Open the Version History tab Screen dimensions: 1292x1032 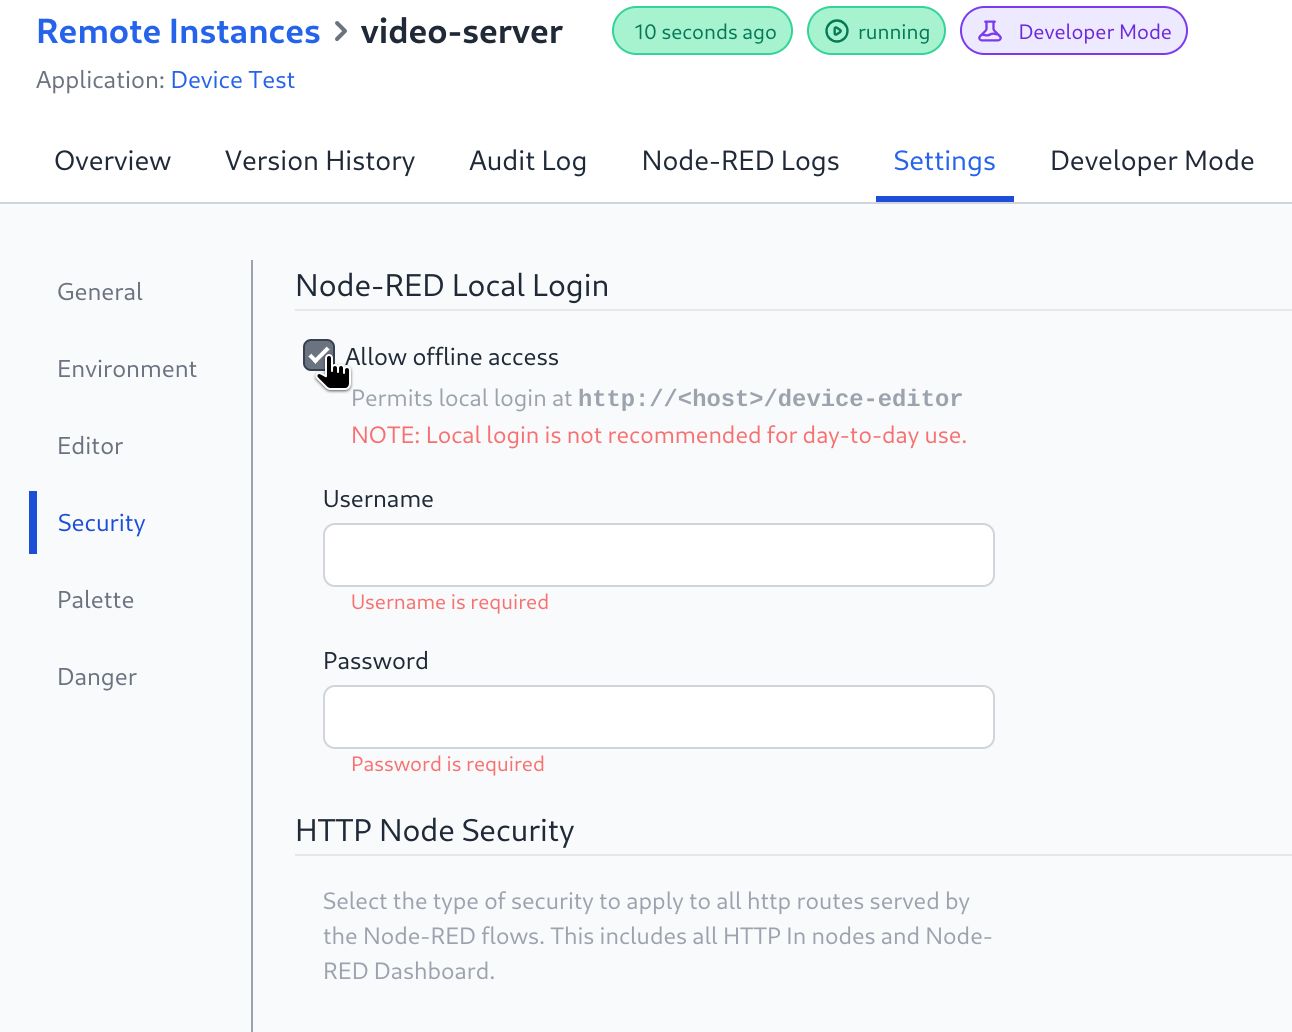click(x=320, y=161)
